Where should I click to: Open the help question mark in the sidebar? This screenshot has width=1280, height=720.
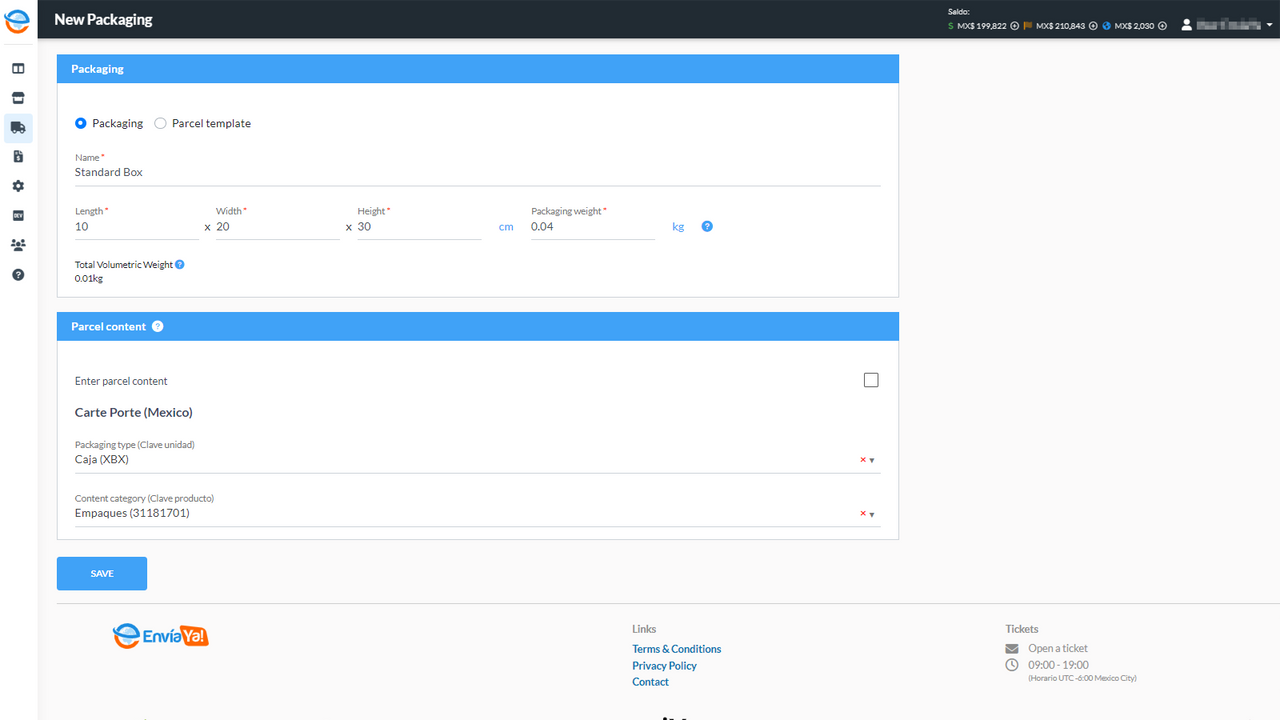18,274
